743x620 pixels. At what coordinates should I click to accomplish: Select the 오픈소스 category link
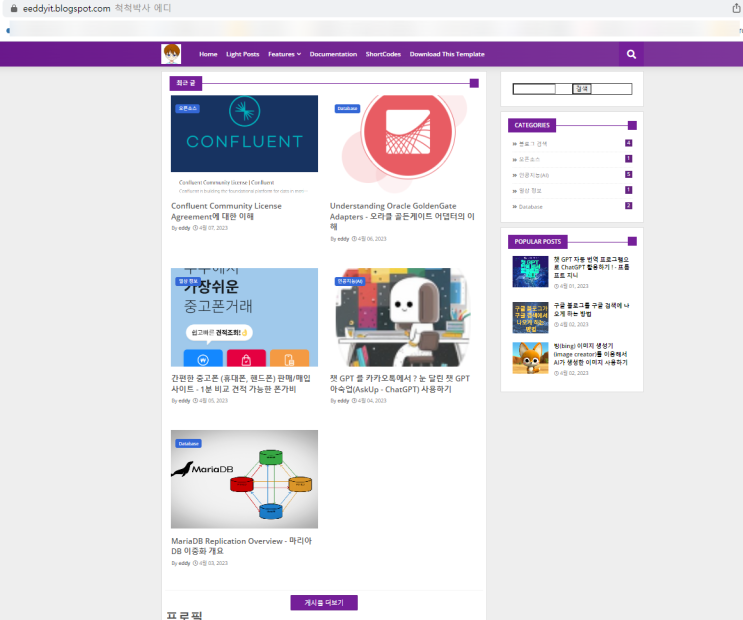[x=529, y=159]
